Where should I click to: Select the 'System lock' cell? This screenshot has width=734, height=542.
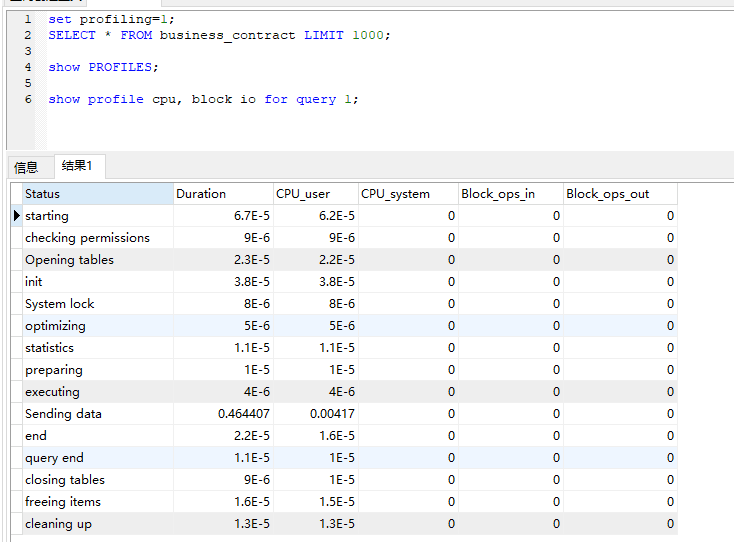pos(98,304)
